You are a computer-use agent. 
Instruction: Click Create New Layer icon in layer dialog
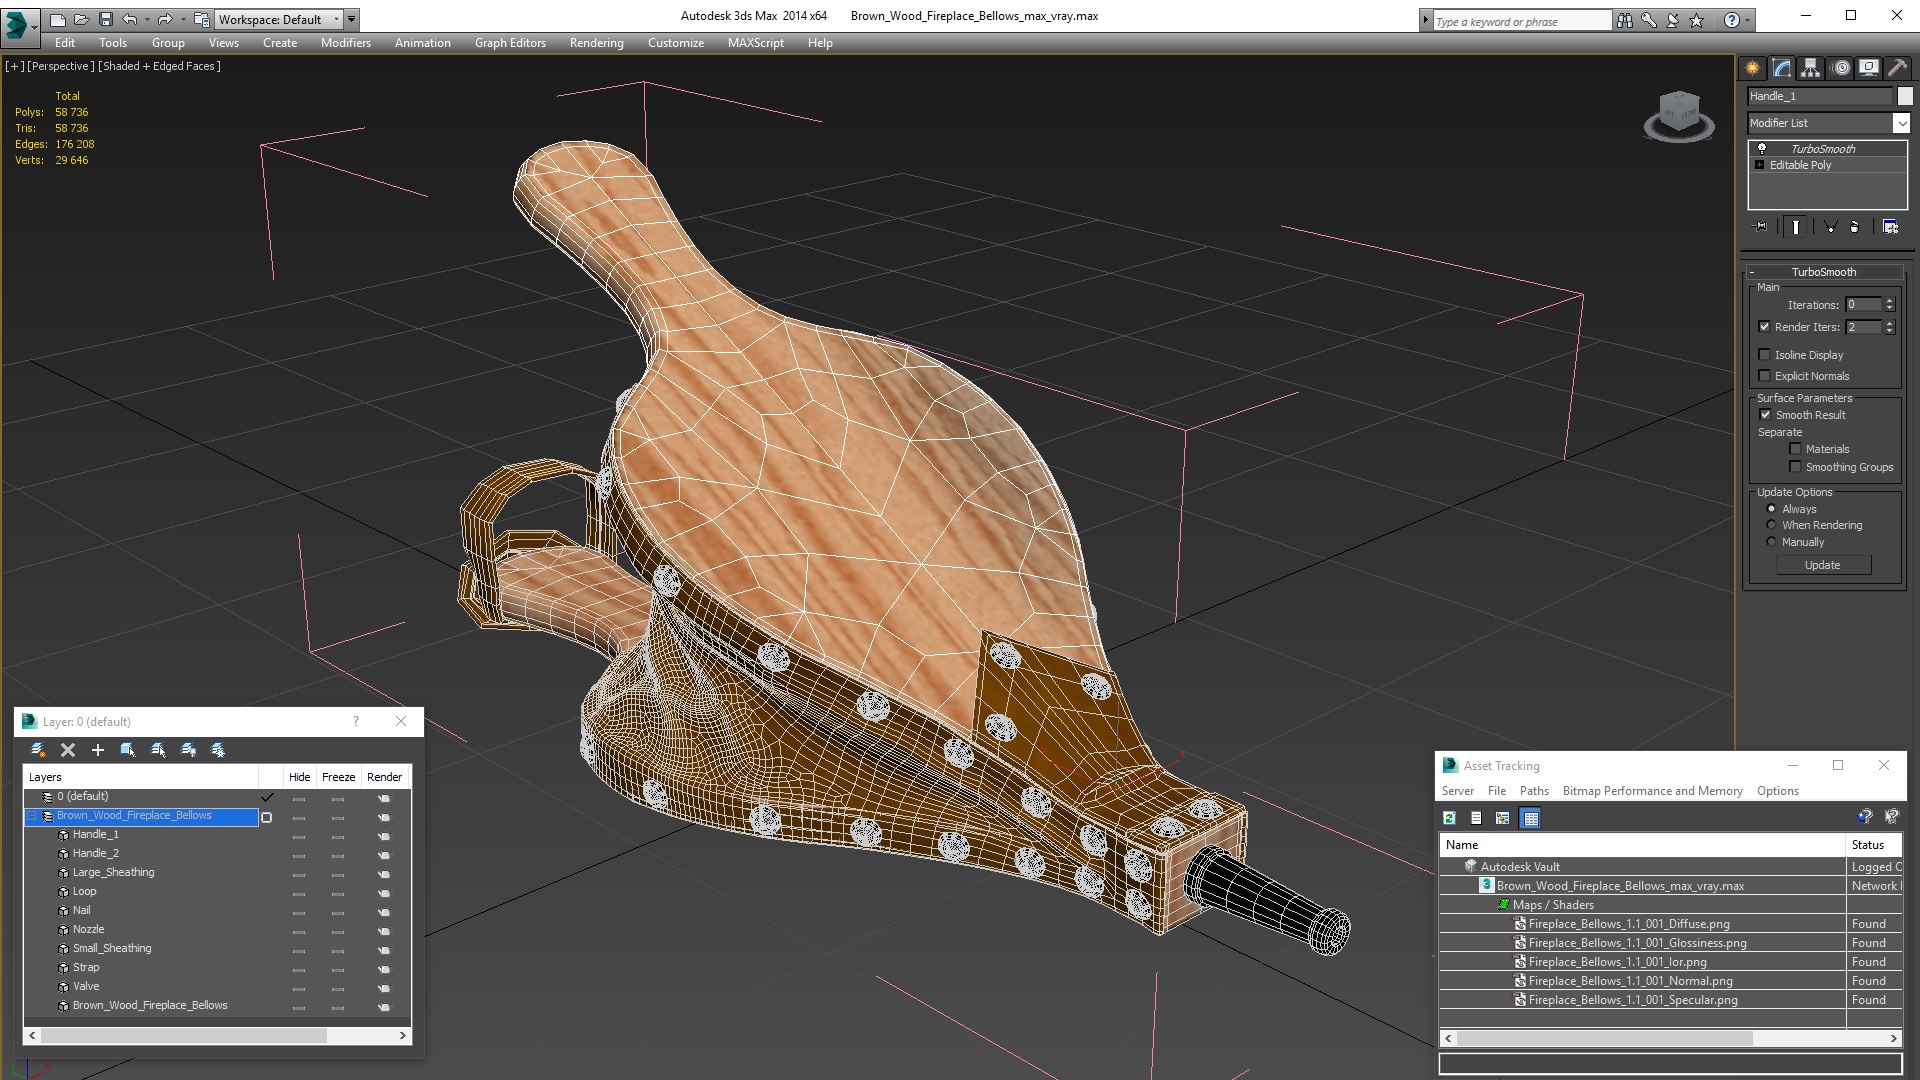point(37,750)
